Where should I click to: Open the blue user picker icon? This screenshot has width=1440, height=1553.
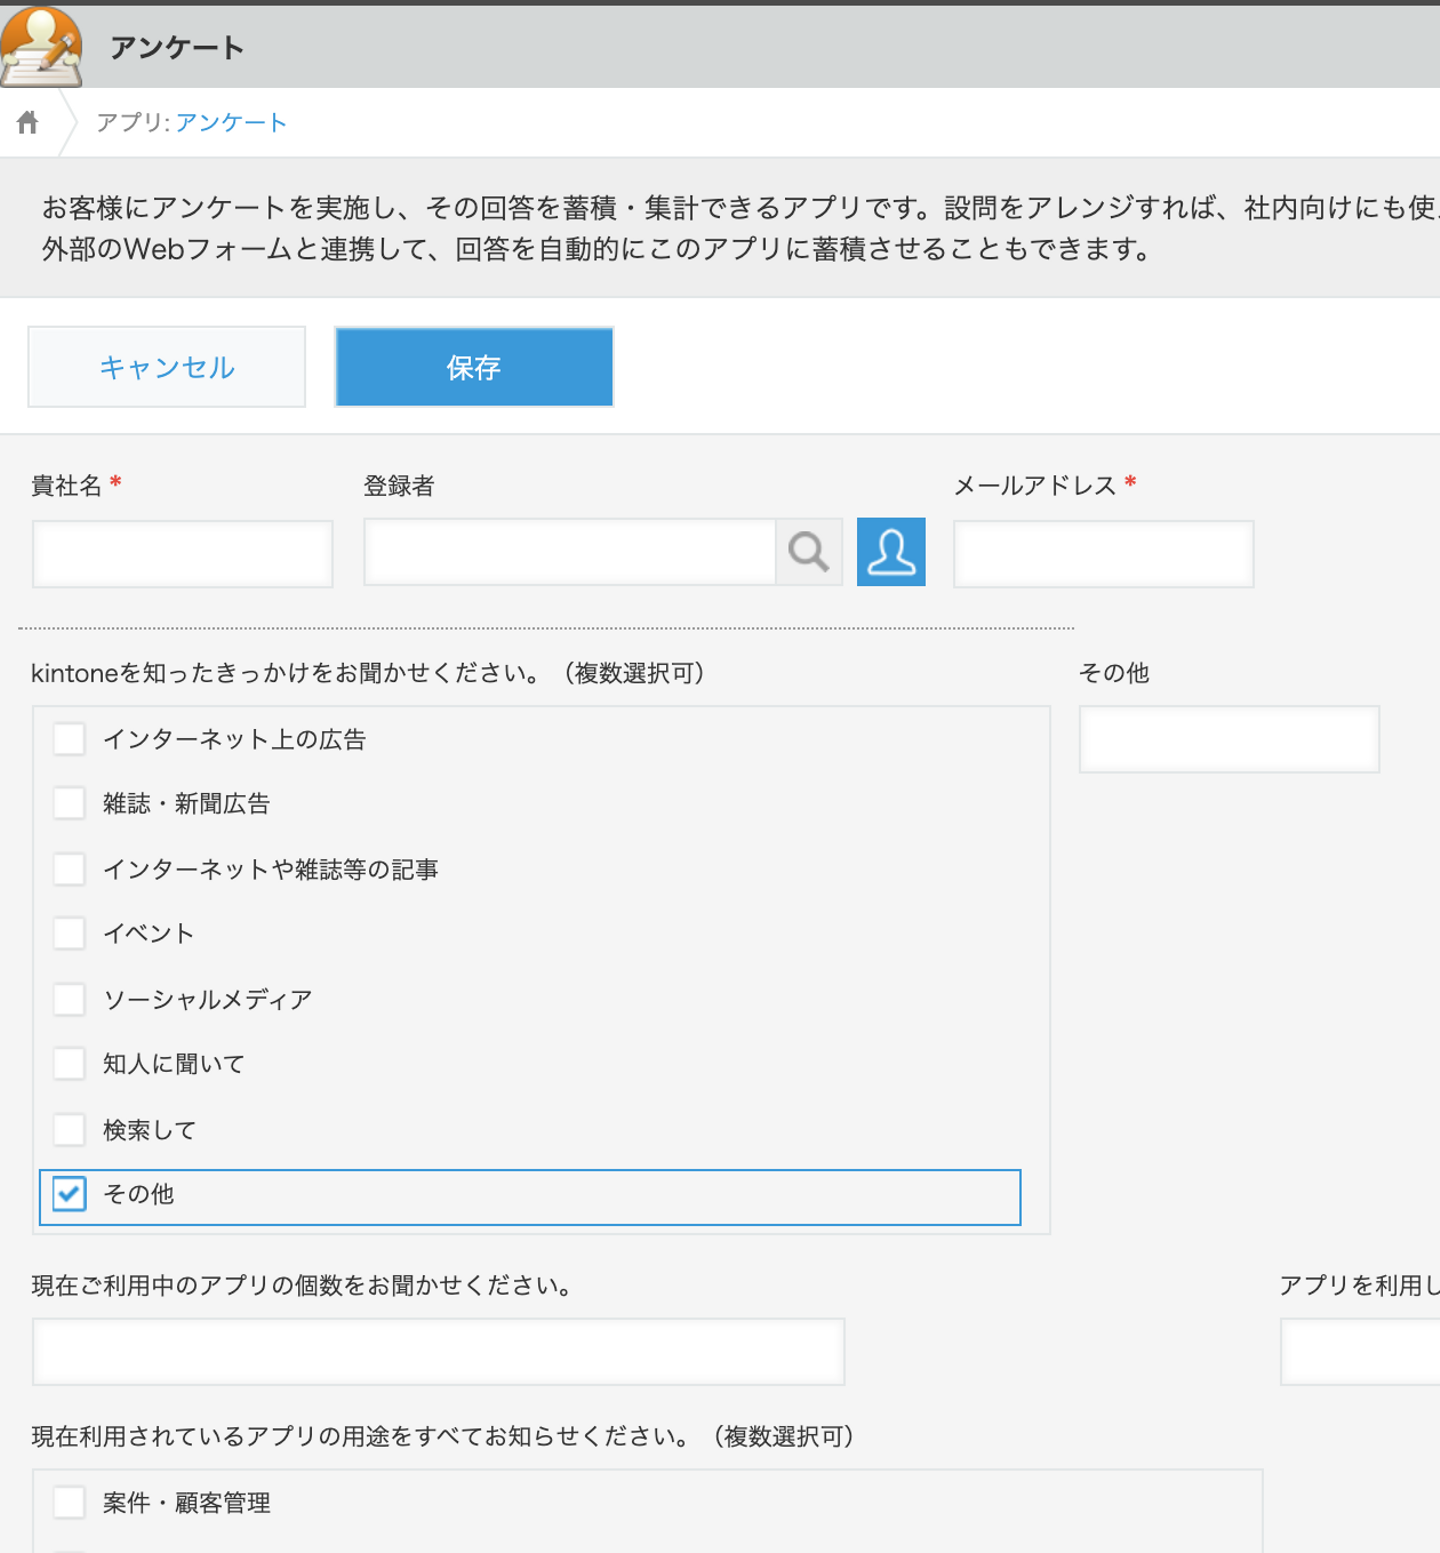pos(891,552)
